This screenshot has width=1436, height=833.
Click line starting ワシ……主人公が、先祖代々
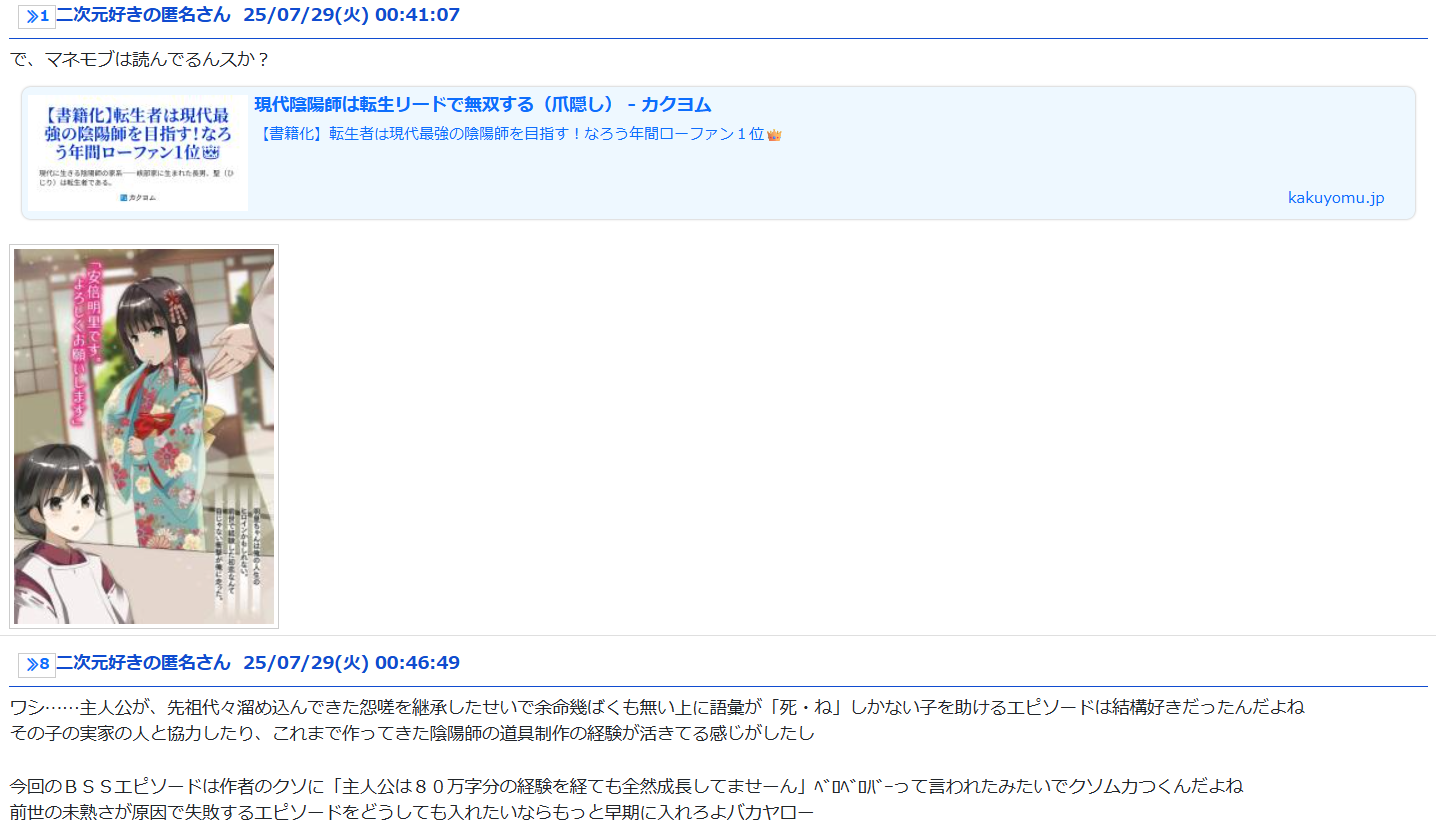pos(657,707)
